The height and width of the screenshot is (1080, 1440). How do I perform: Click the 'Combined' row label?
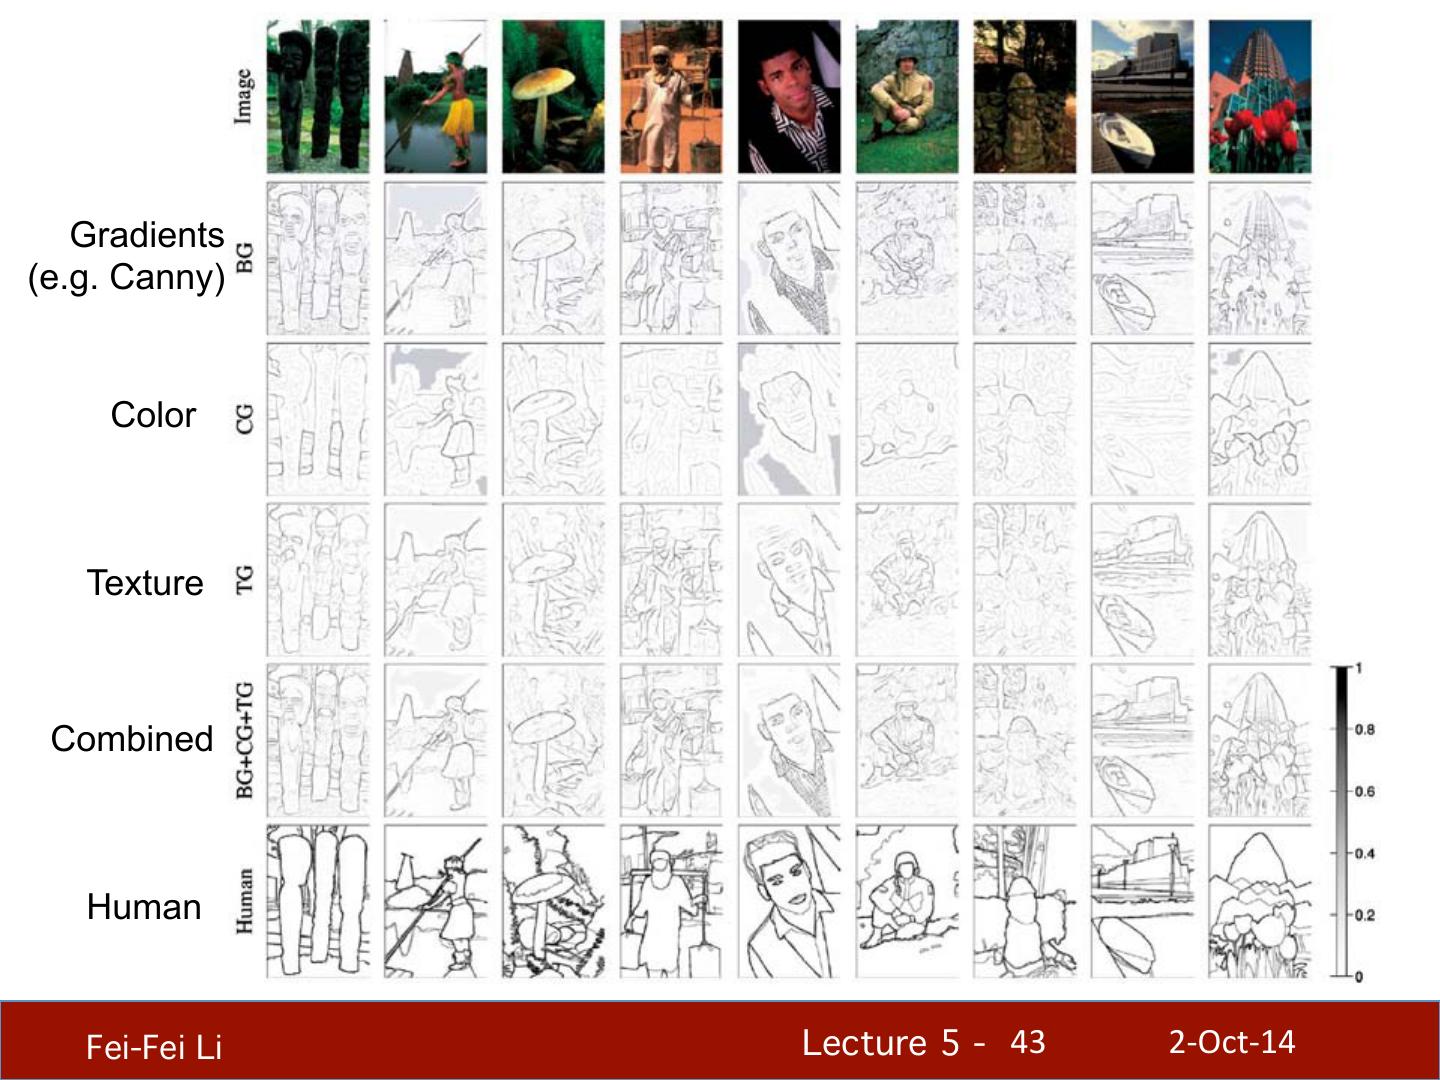(132, 739)
